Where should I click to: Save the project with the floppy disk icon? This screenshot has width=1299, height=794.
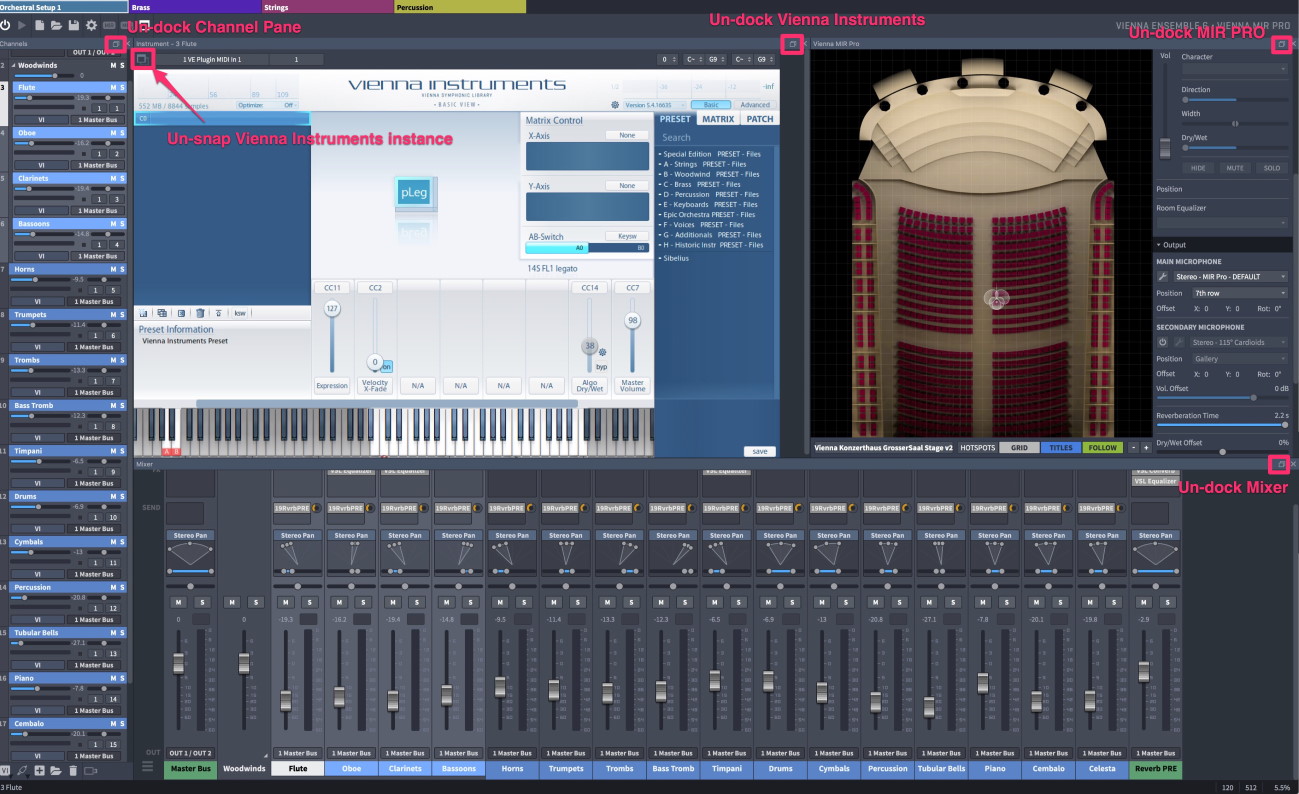pos(74,25)
